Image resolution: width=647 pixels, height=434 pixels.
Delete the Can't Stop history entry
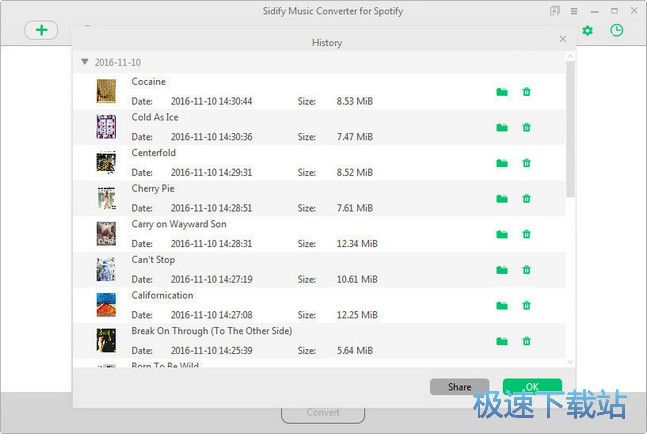click(526, 270)
